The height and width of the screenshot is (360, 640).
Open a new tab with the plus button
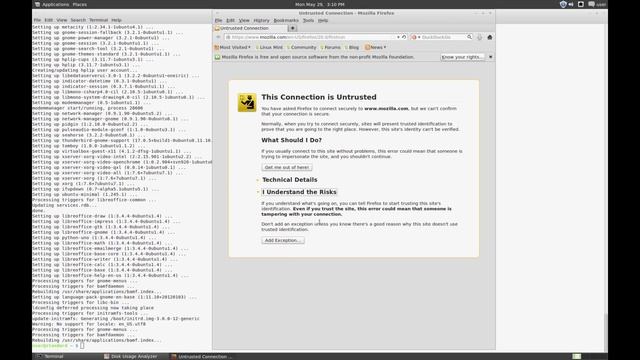tap(292, 28)
